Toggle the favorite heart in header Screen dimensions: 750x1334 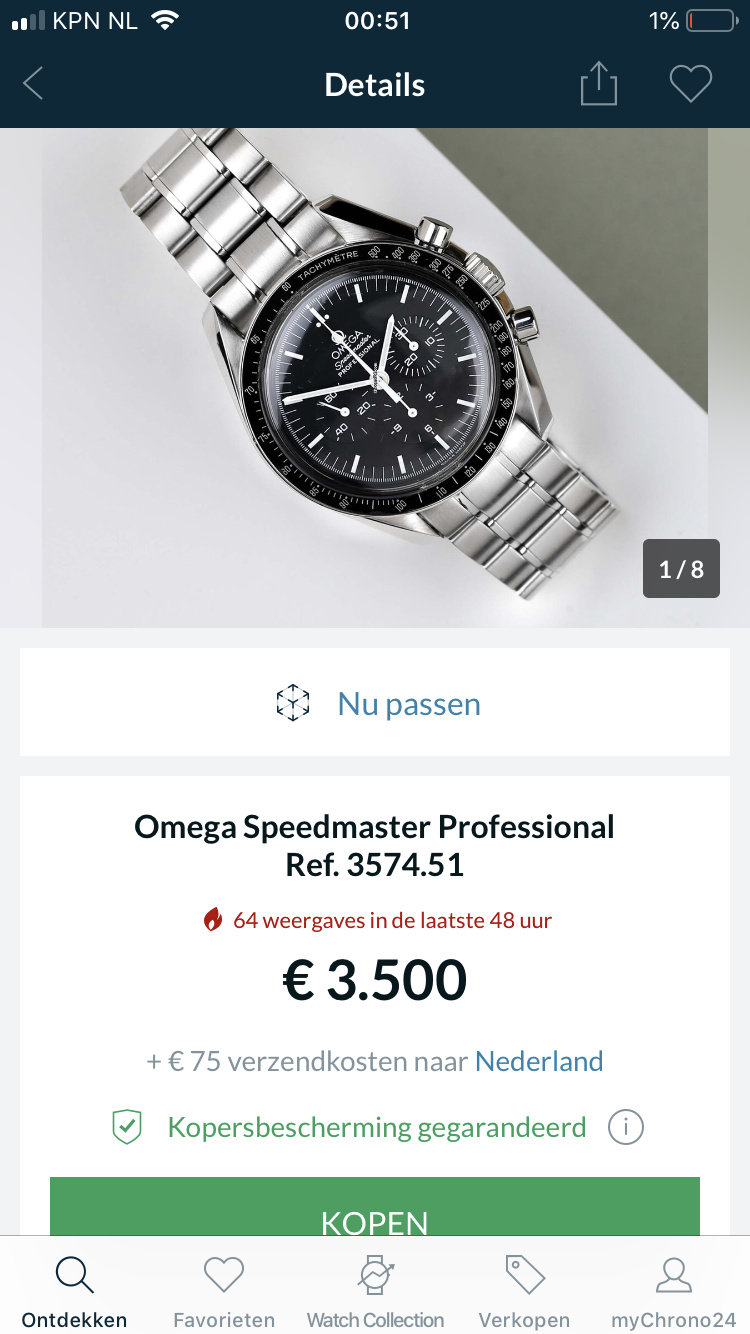click(x=690, y=84)
